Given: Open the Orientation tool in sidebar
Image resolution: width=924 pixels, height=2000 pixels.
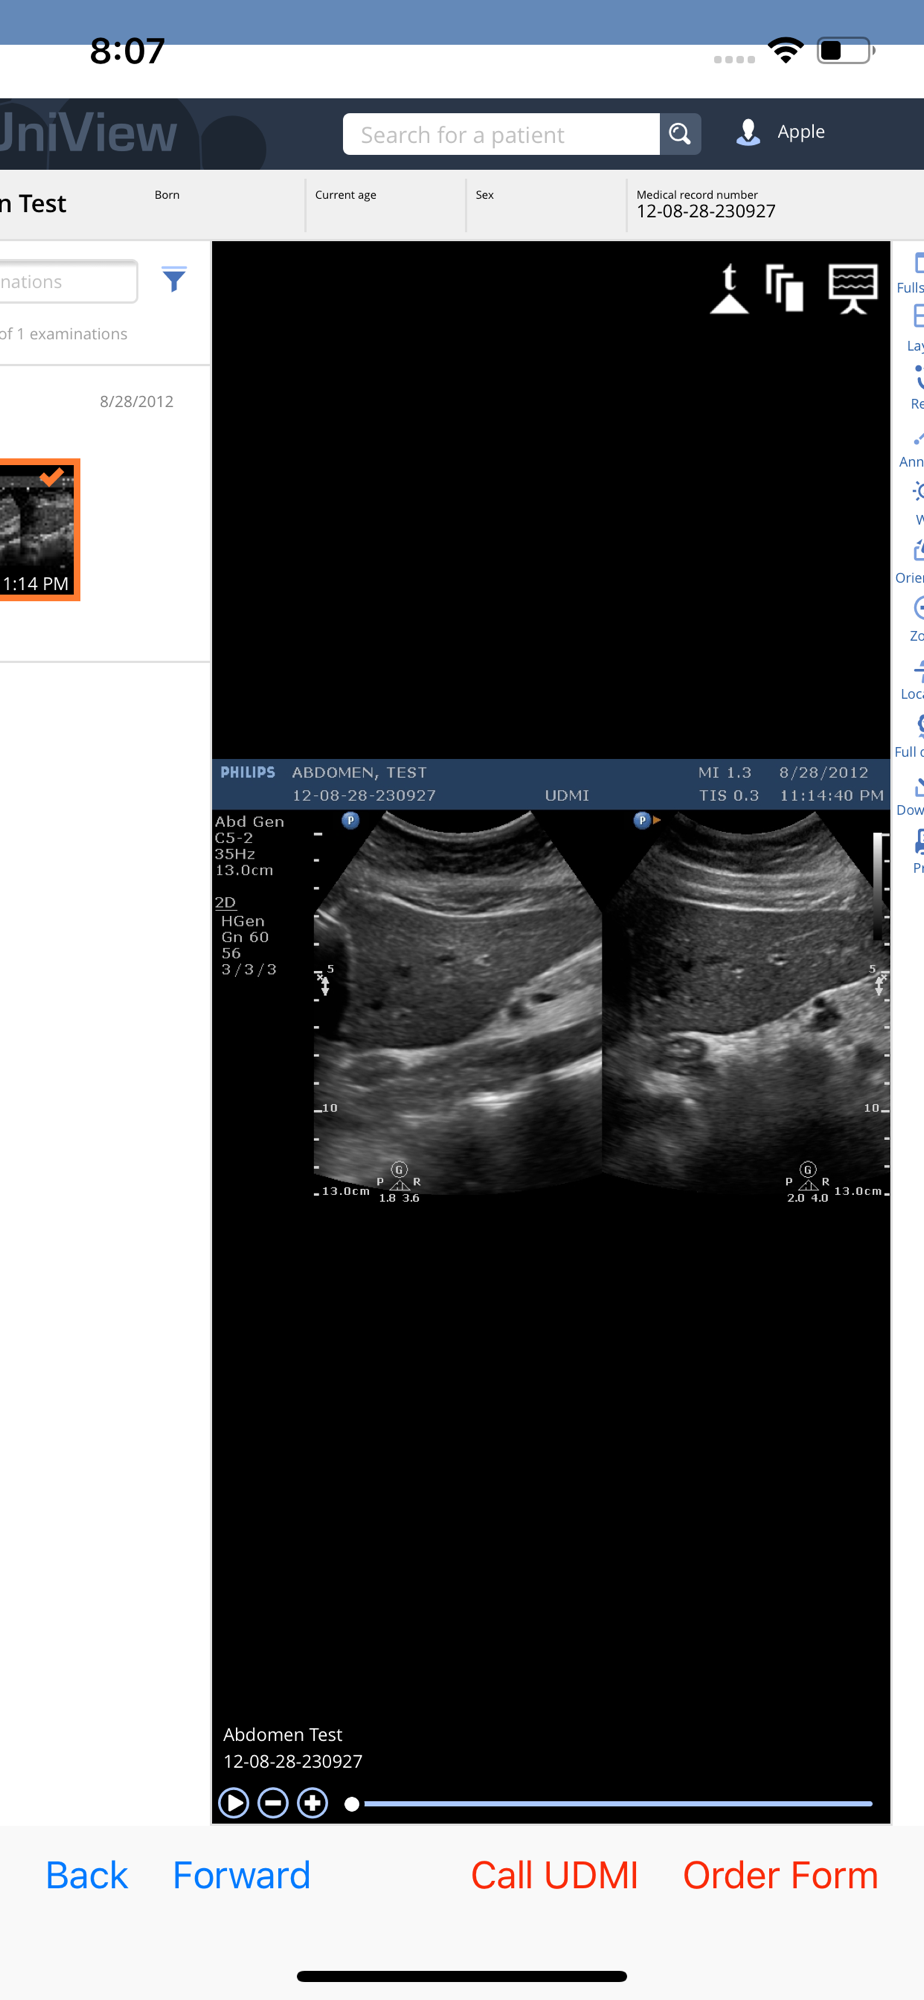Looking at the screenshot, I should (x=911, y=561).
